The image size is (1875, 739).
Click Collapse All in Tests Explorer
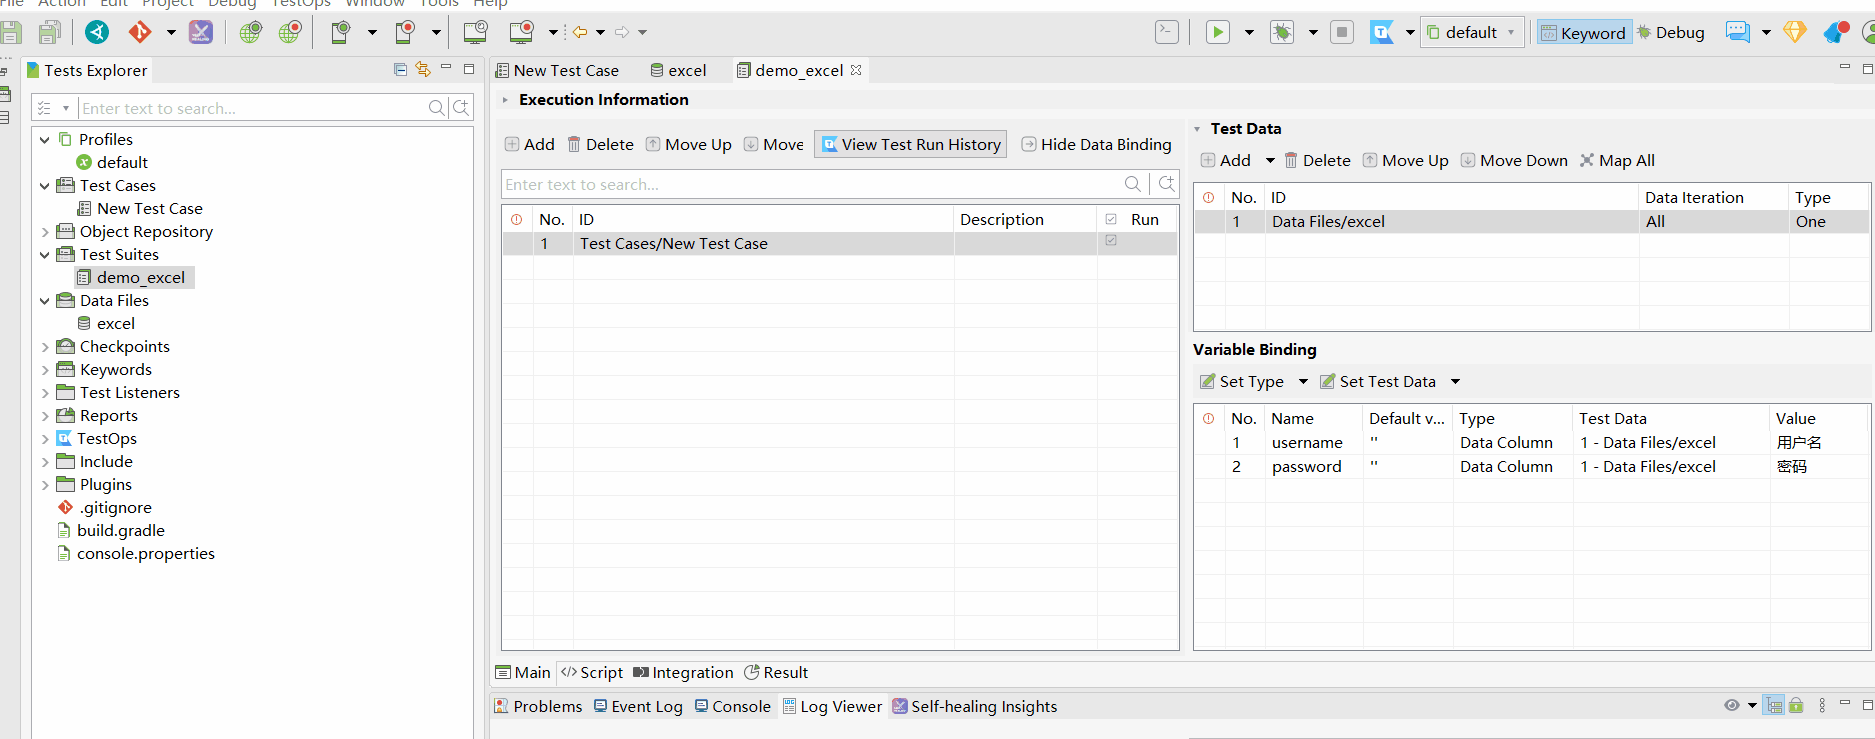tap(400, 70)
